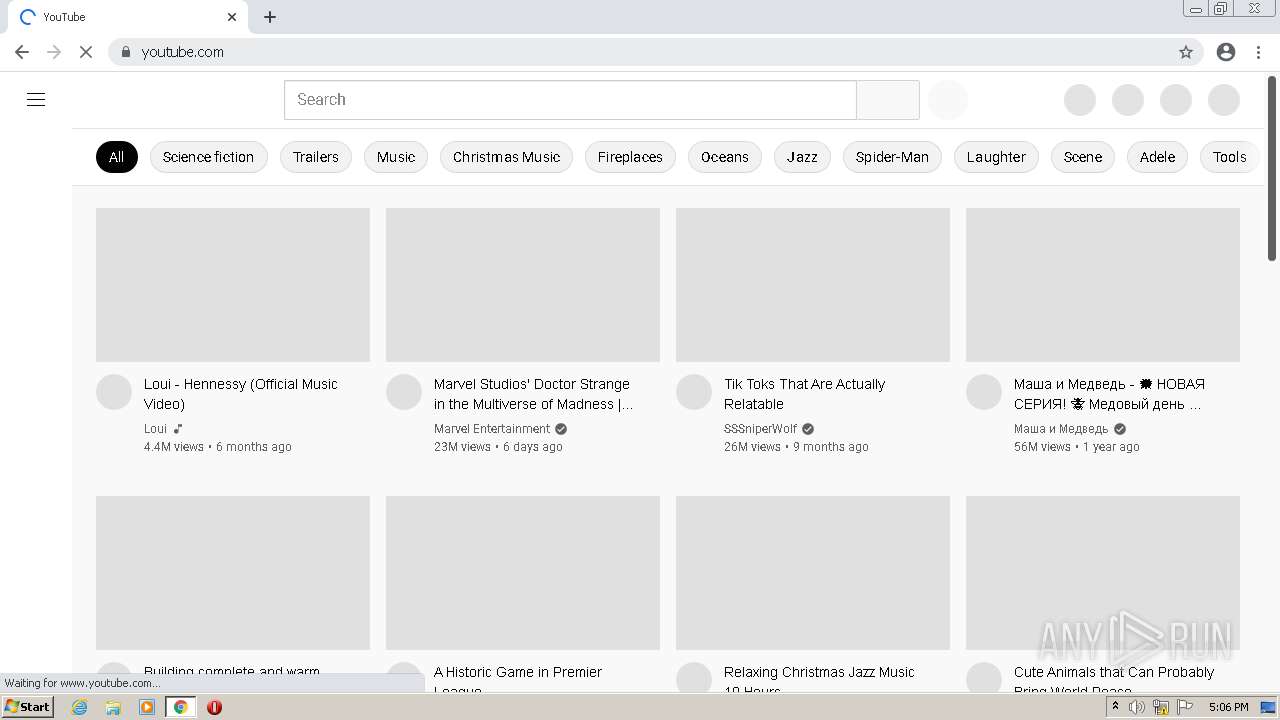1280x720 pixels.
Task: Open A Historic Game in Premier League title
Action: coord(518,679)
